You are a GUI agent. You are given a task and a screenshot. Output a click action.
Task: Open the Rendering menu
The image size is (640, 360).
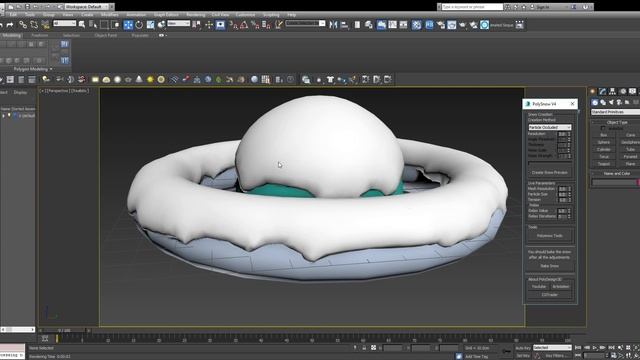196,15
